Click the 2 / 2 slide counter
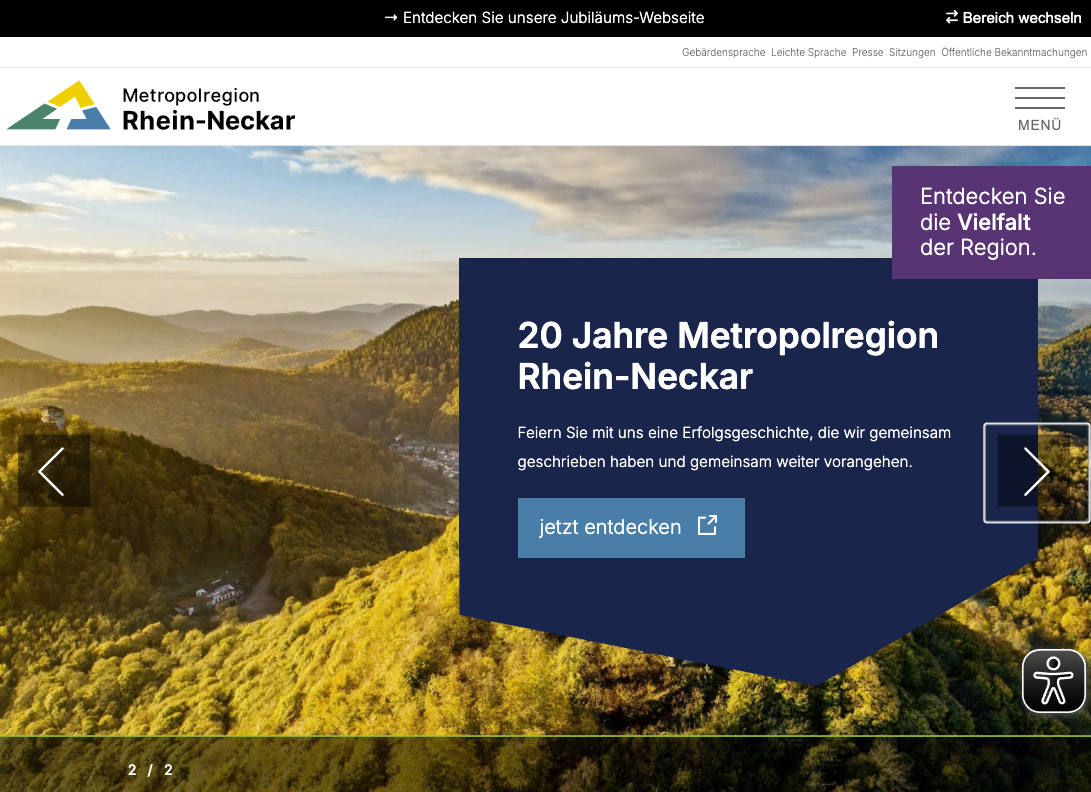1091x792 pixels. pyautogui.click(x=150, y=770)
